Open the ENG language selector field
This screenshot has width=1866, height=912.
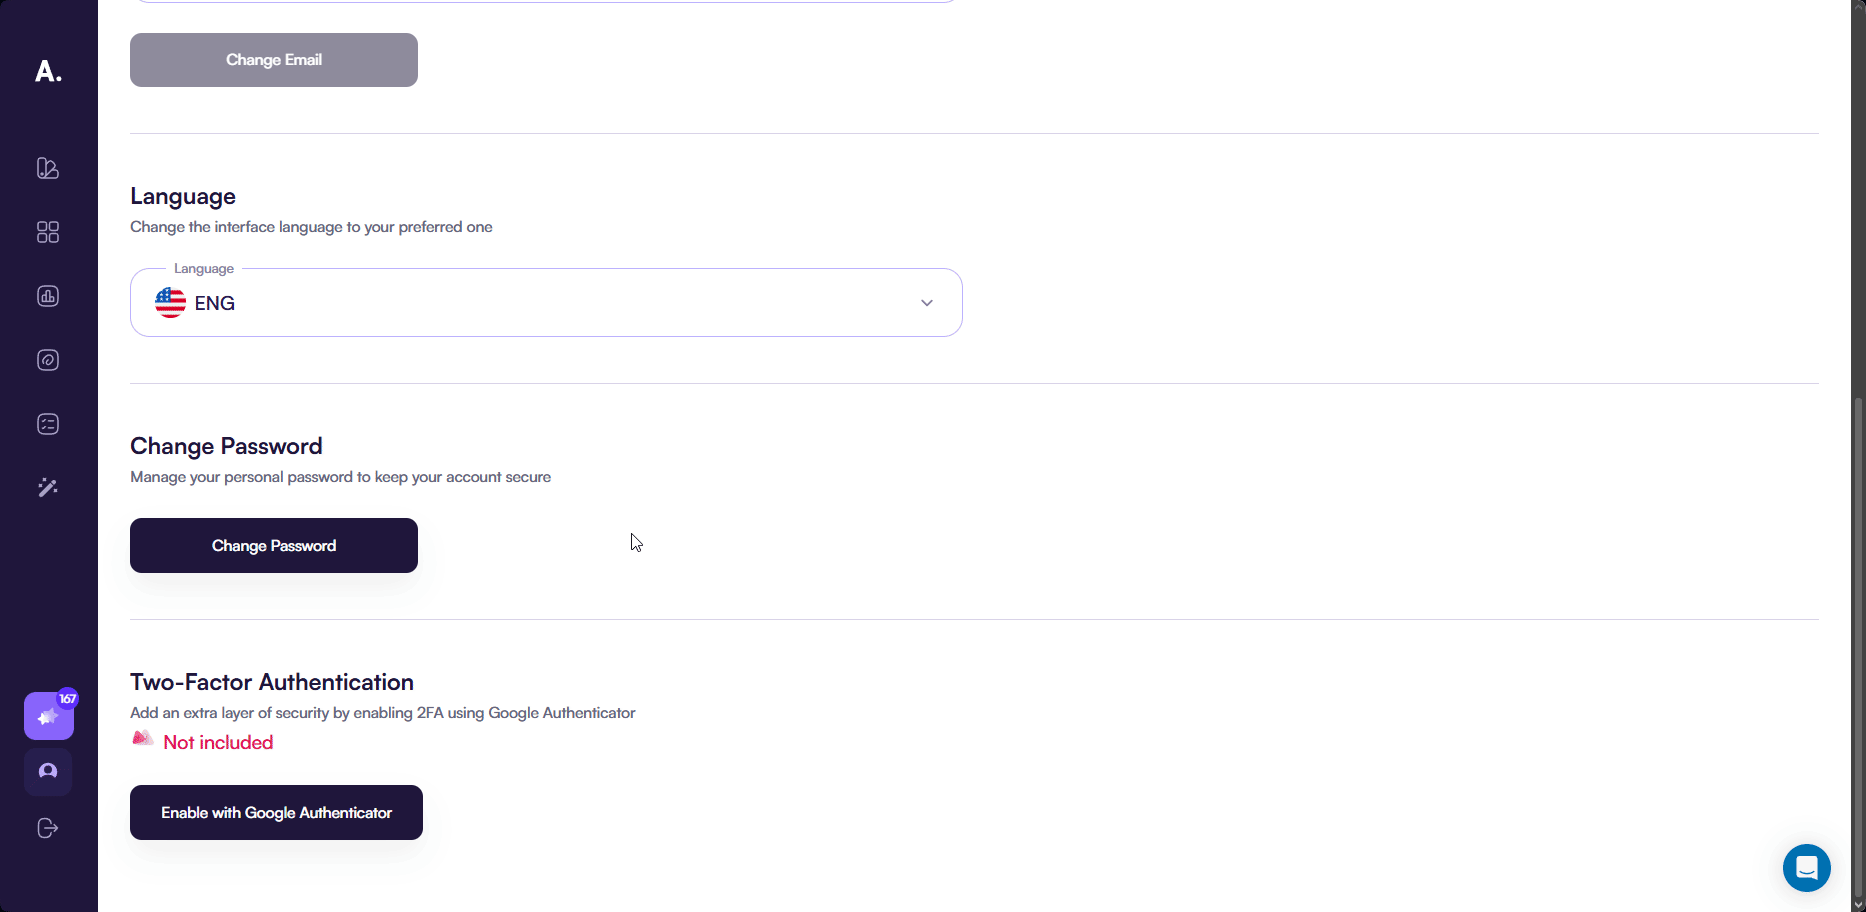click(x=545, y=303)
